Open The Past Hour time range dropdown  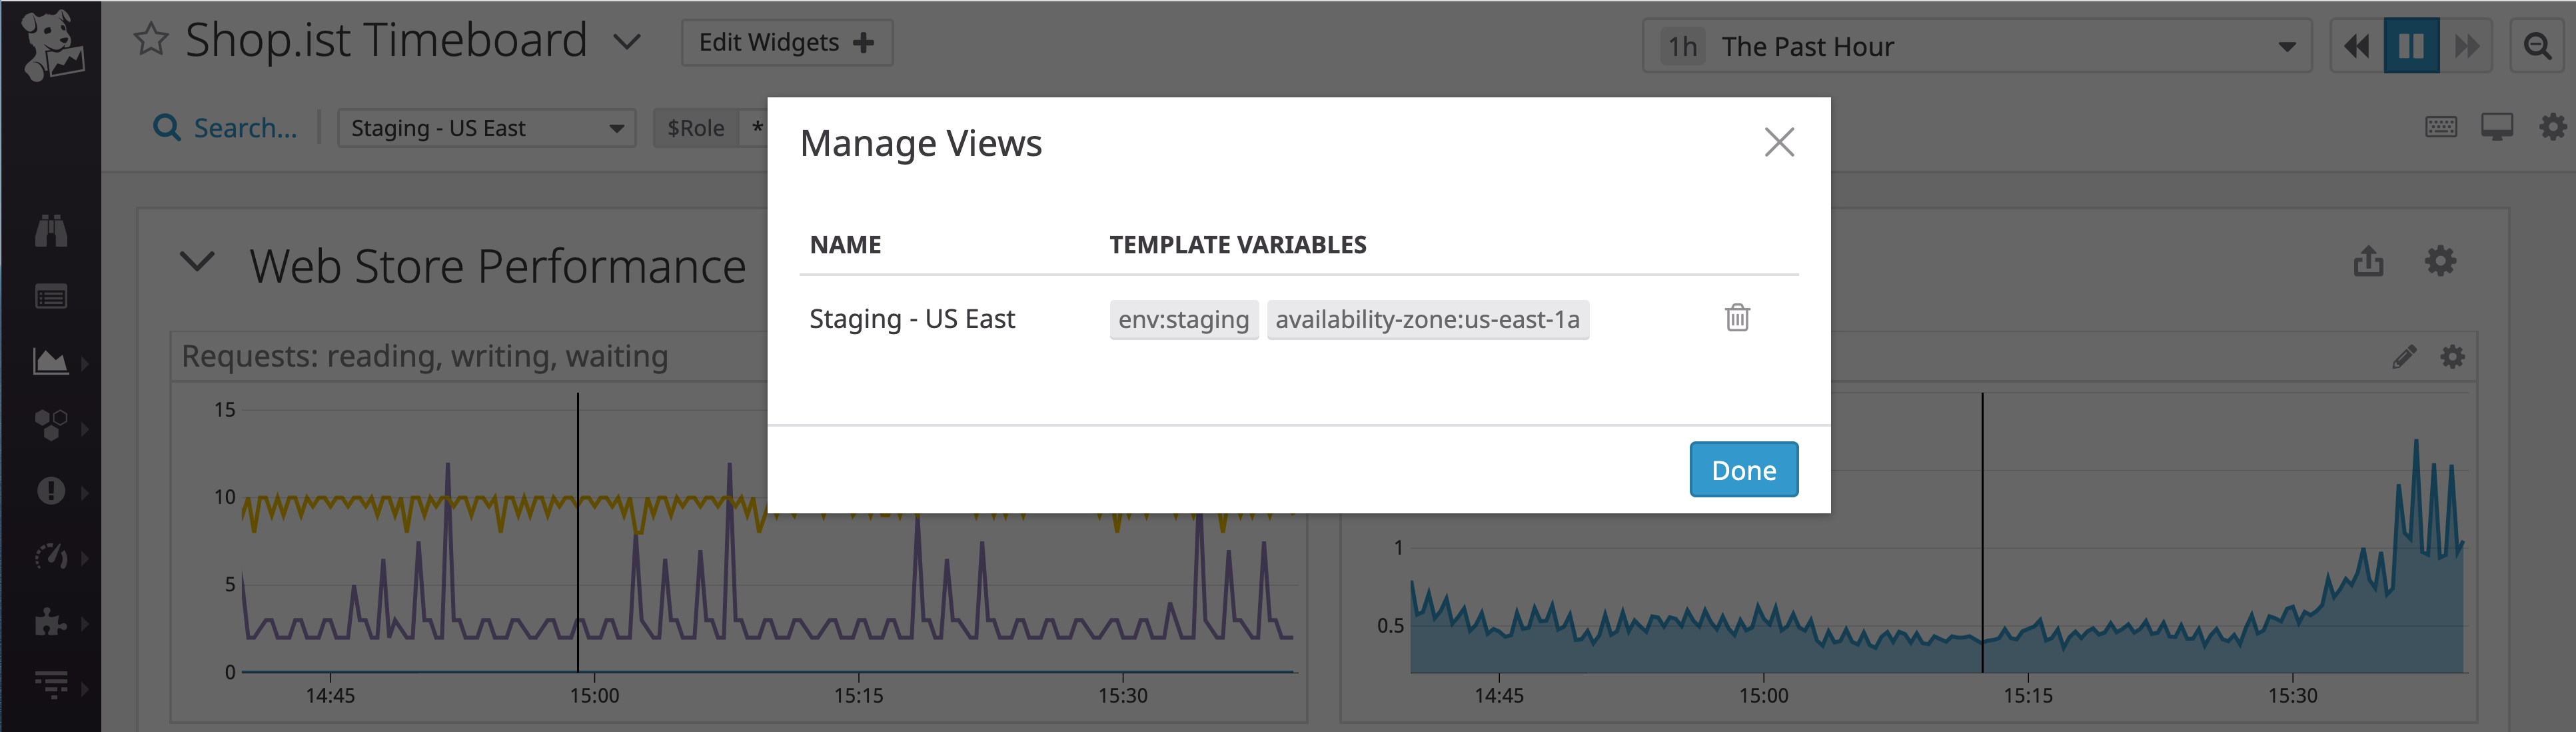(2284, 45)
